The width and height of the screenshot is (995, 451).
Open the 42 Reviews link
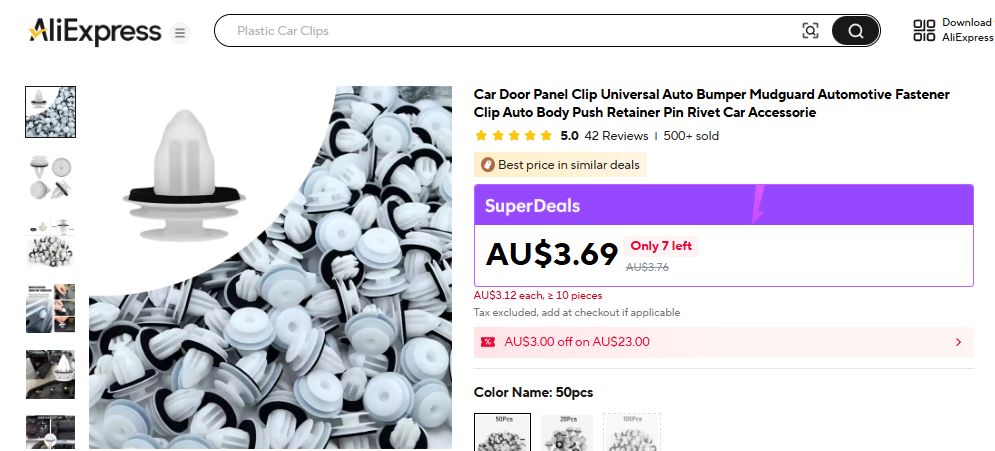click(x=616, y=136)
